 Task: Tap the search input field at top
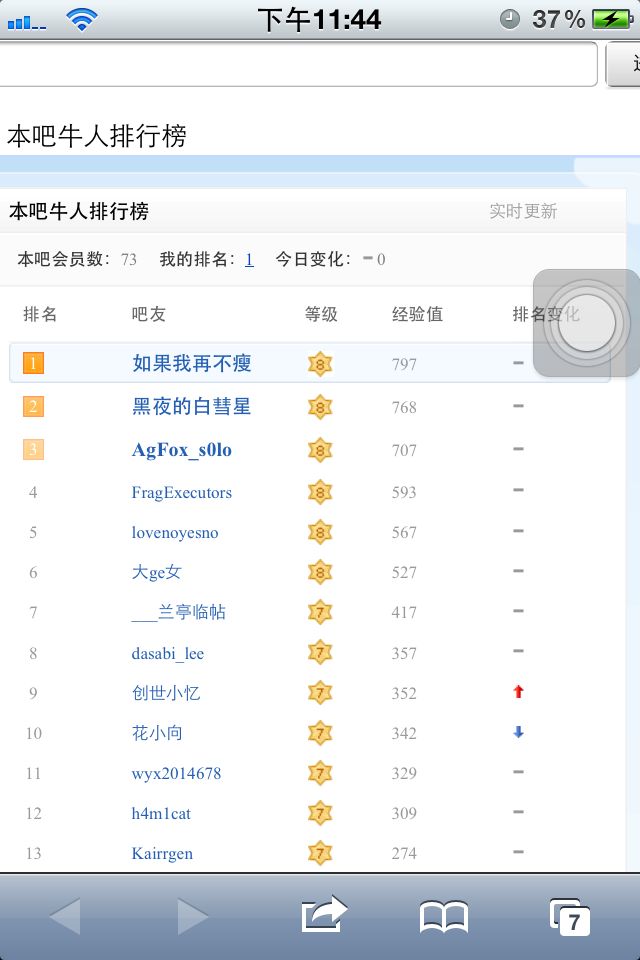298,65
